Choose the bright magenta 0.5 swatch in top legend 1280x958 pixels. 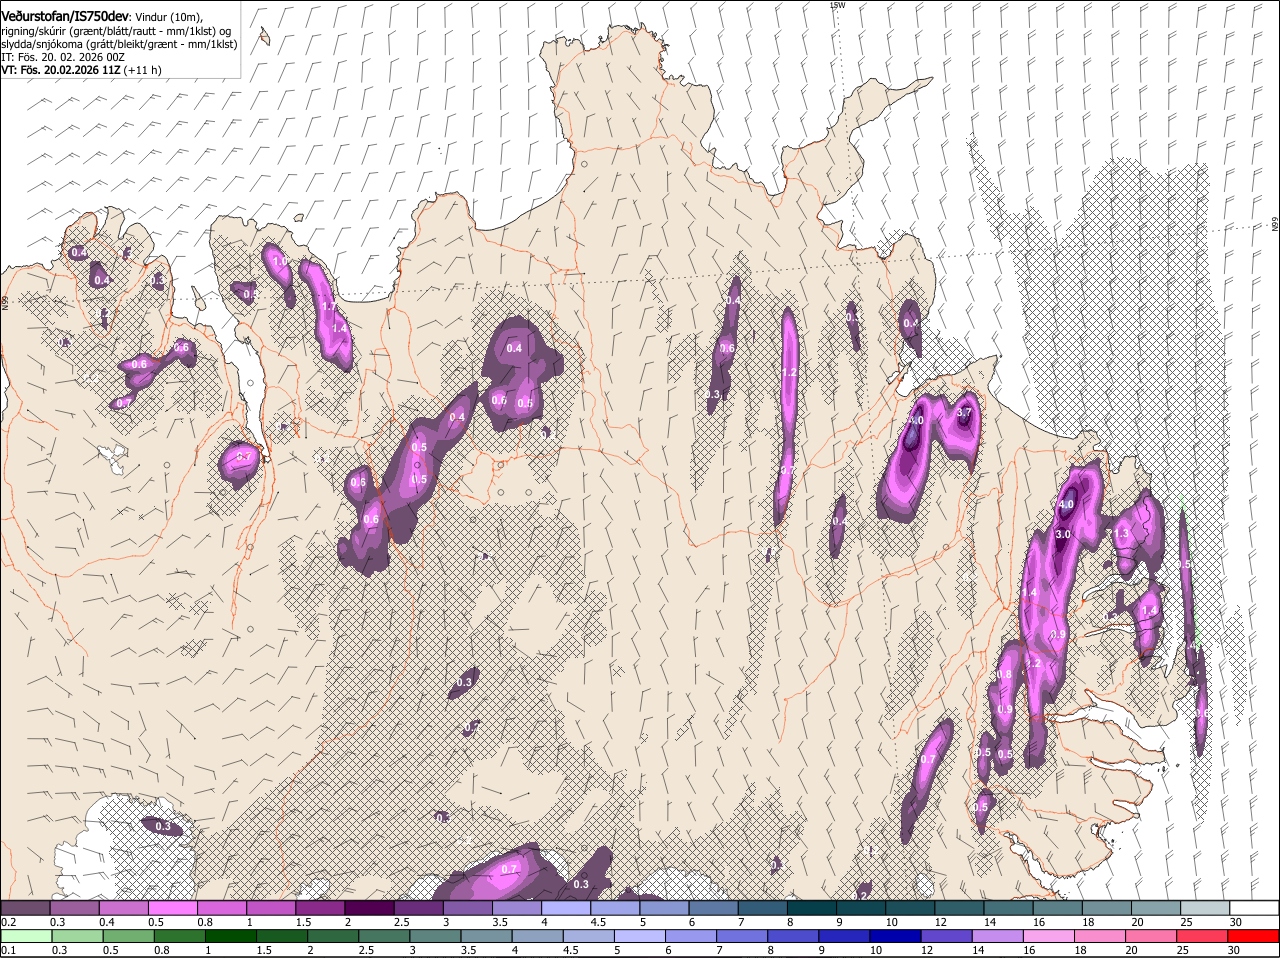tap(173, 907)
